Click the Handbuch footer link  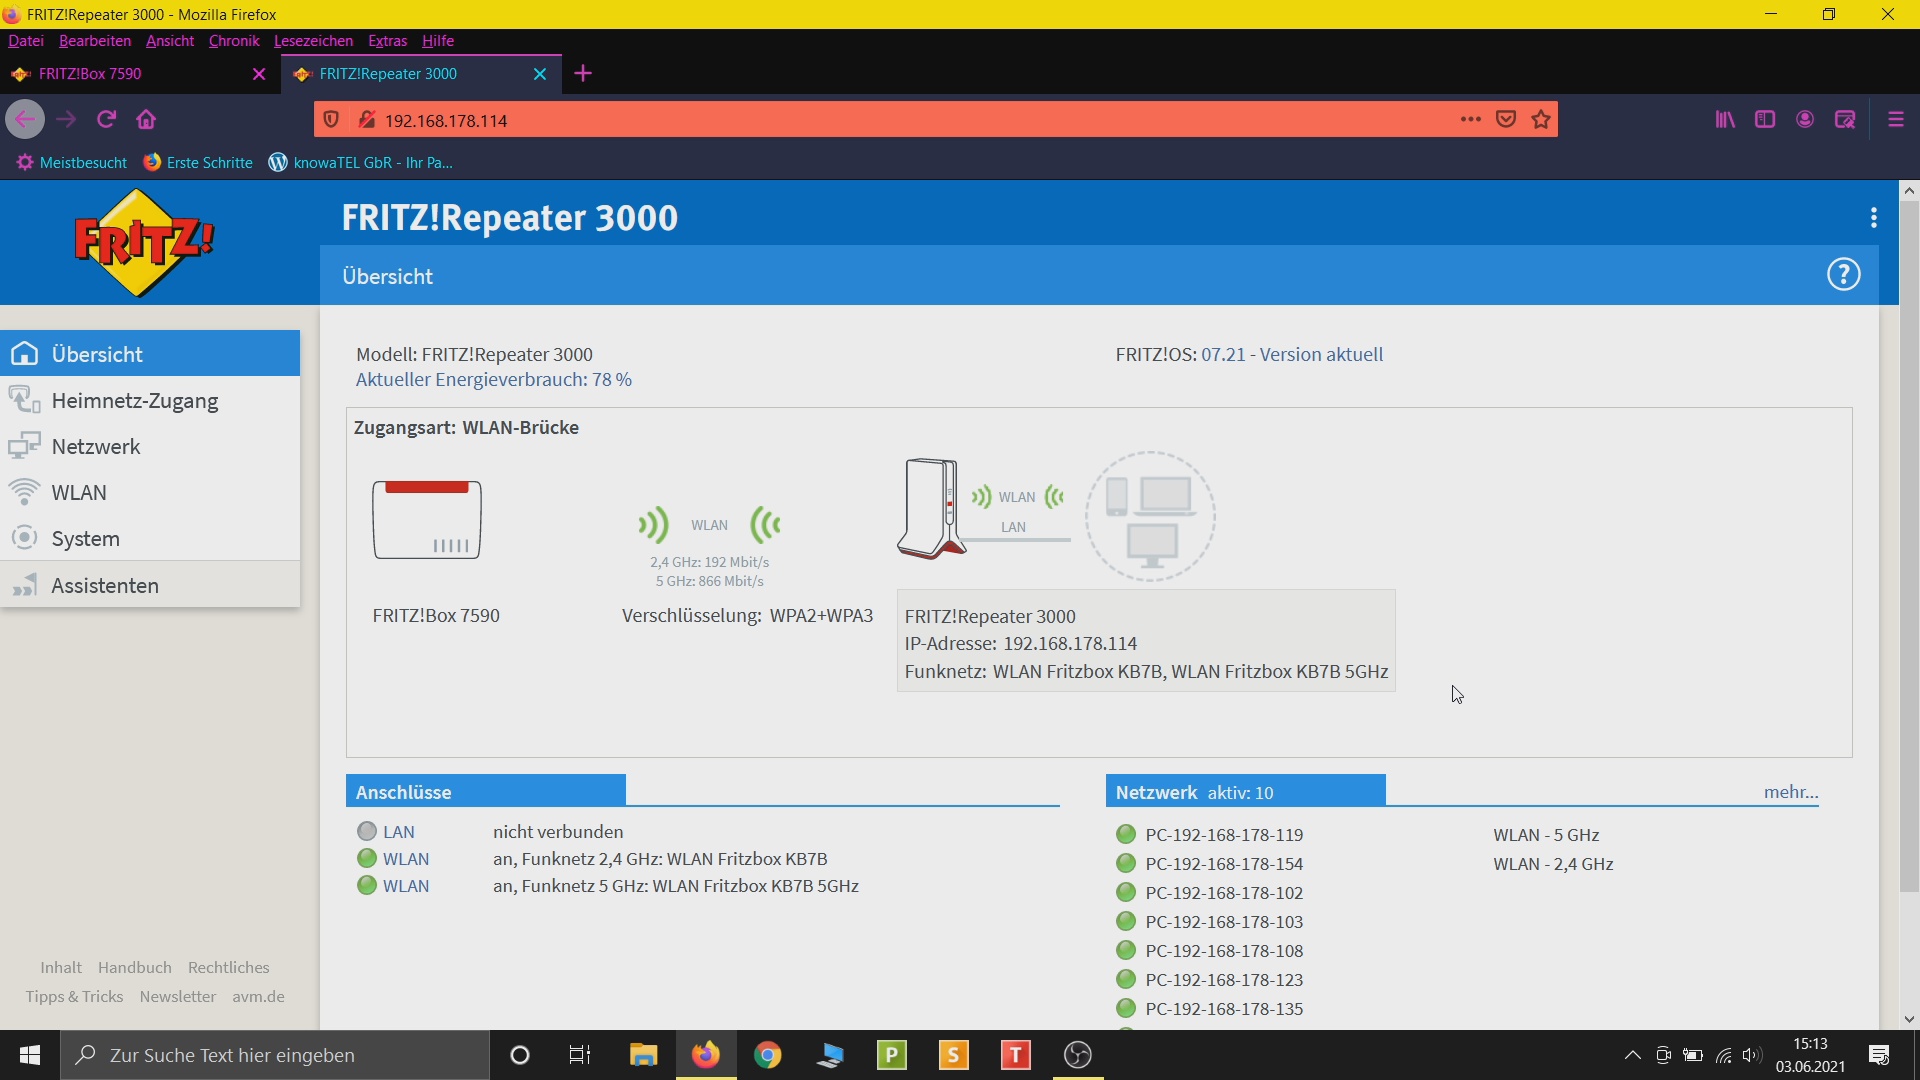[x=135, y=968]
